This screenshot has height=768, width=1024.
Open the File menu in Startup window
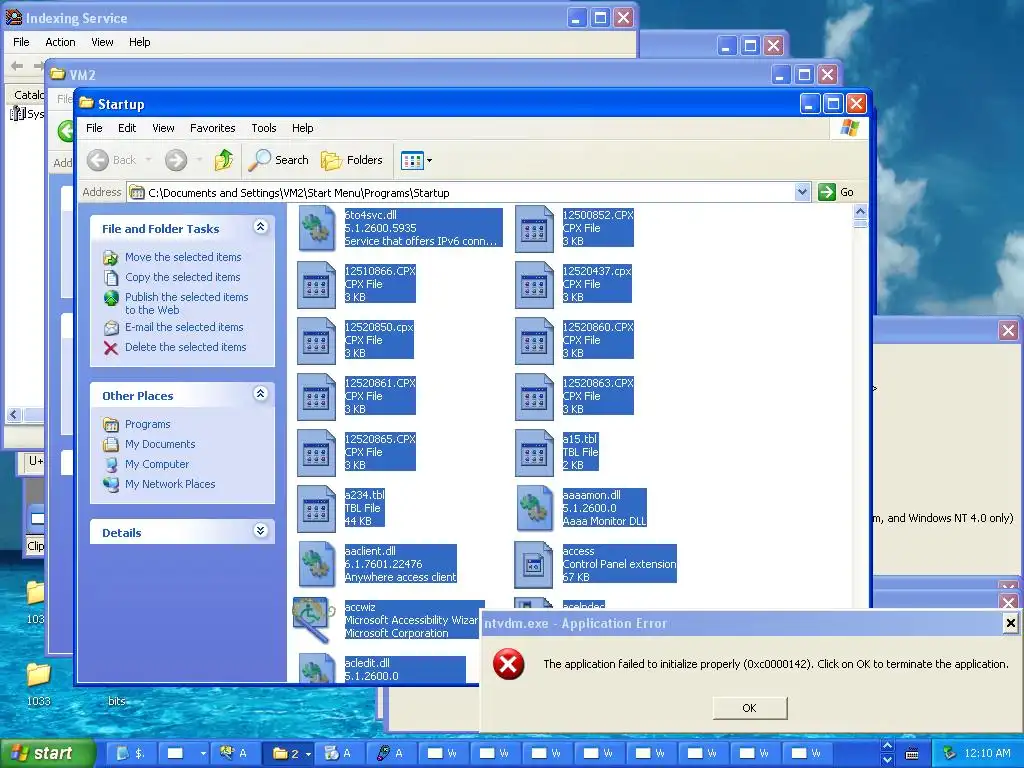pos(94,128)
